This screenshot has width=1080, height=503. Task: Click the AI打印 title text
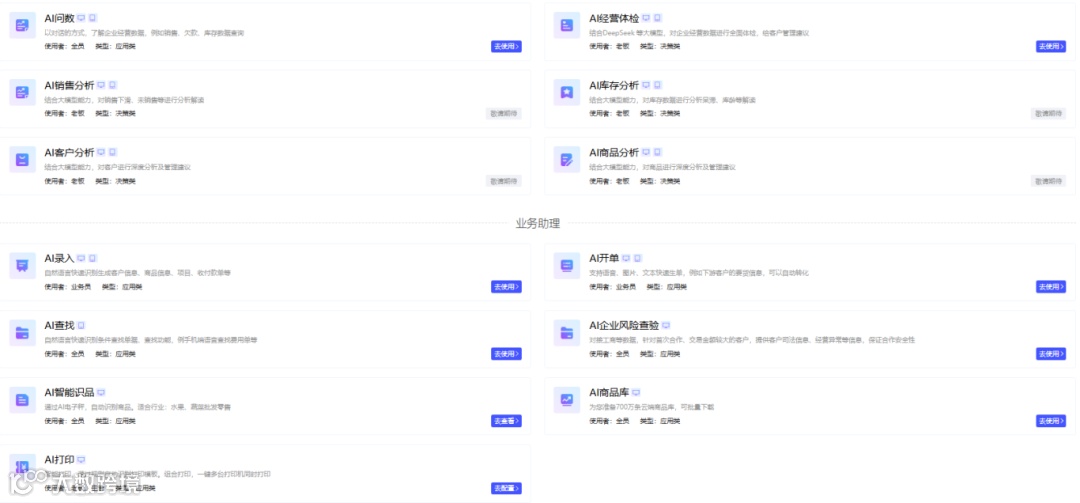coord(59,459)
